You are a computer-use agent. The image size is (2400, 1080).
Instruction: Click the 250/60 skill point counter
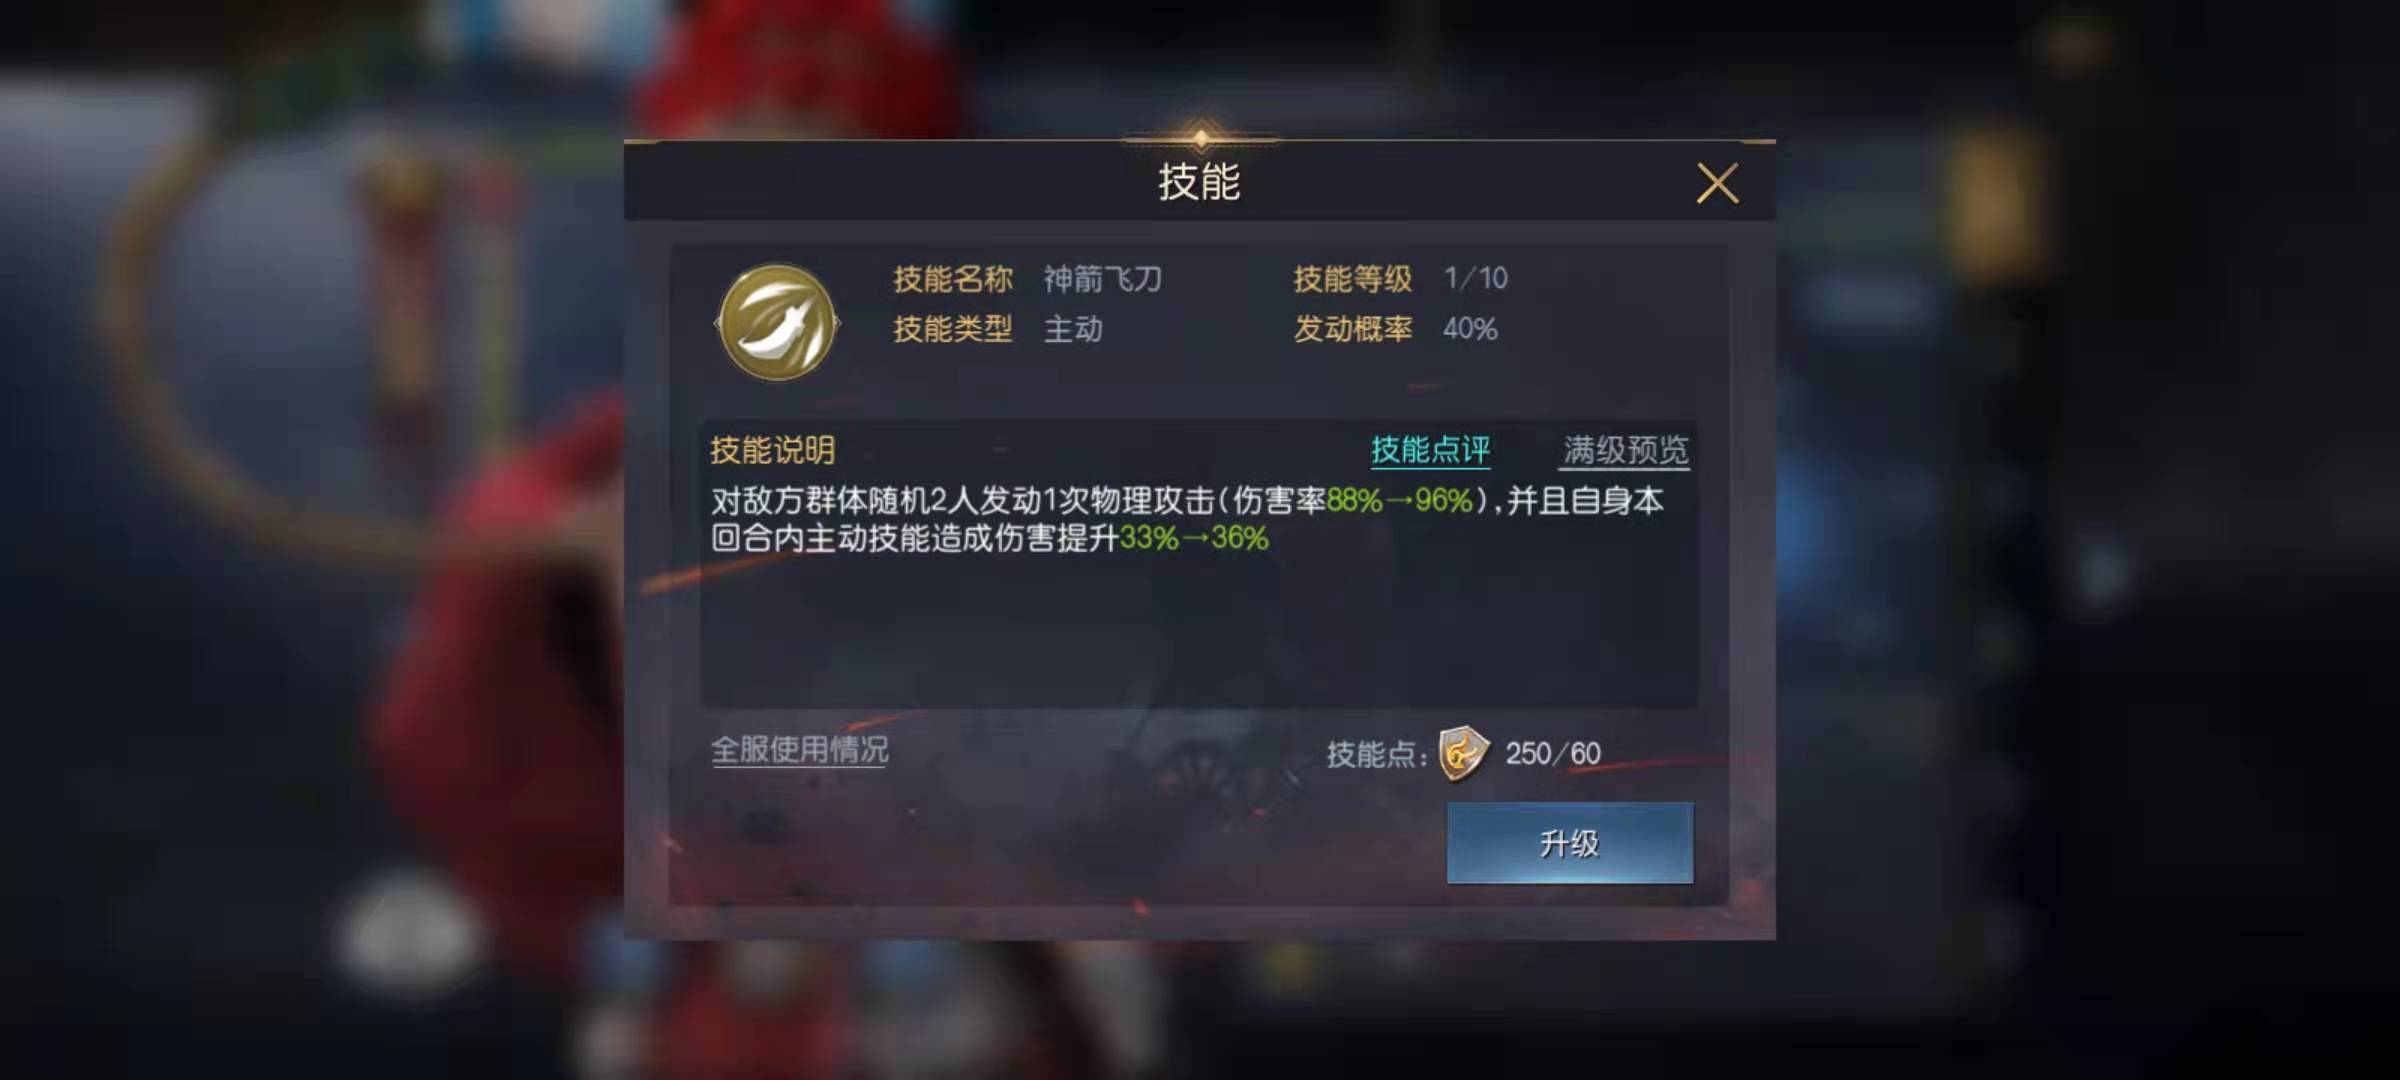click(1553, 754)
